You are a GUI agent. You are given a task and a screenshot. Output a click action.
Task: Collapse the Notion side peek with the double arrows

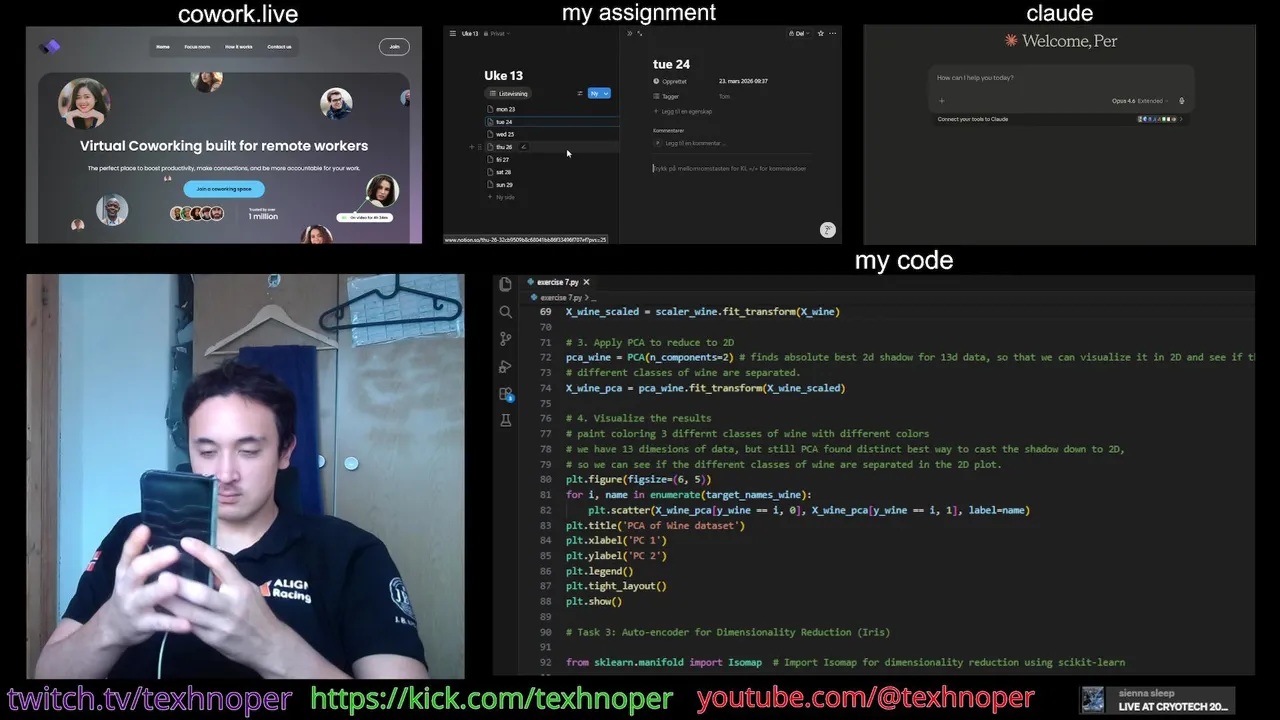(630, 33)
